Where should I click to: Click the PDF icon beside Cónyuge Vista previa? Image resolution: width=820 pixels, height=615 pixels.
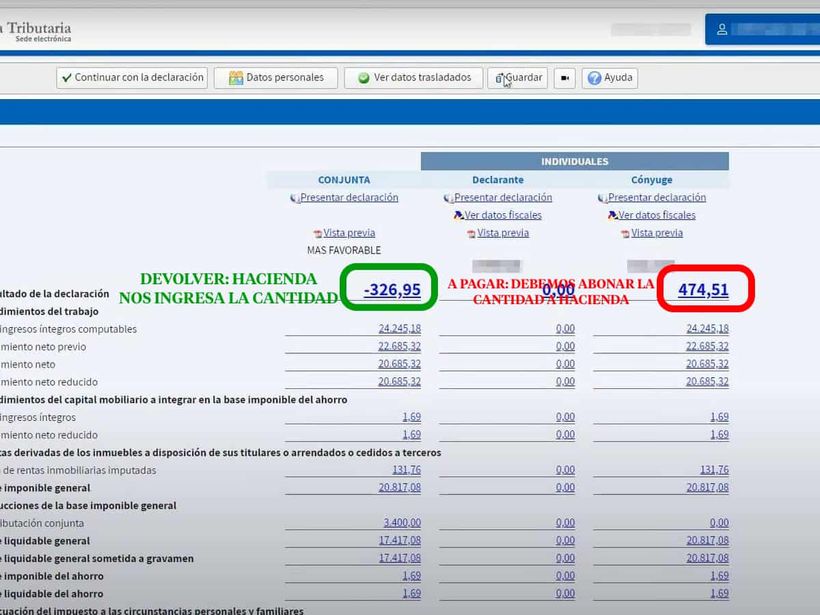625,234
